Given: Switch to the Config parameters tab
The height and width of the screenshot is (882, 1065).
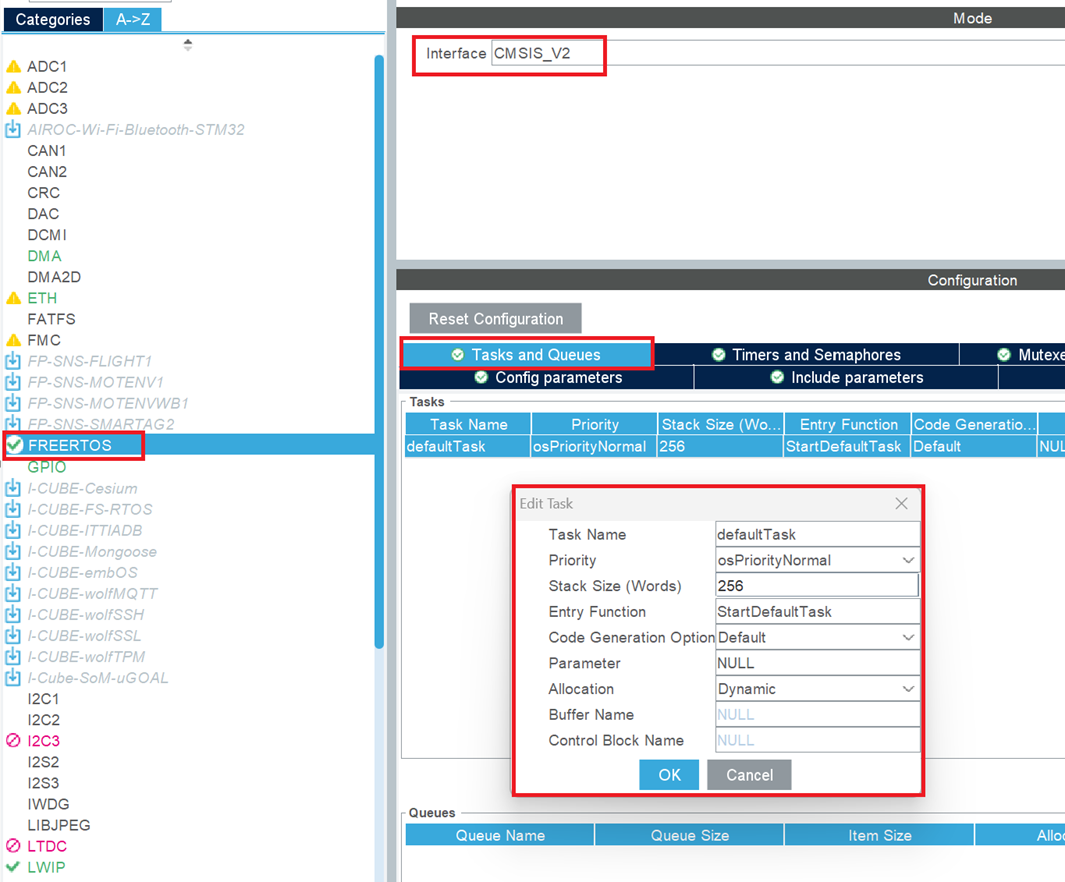Looking at the screenshot, I should (548, 377).
